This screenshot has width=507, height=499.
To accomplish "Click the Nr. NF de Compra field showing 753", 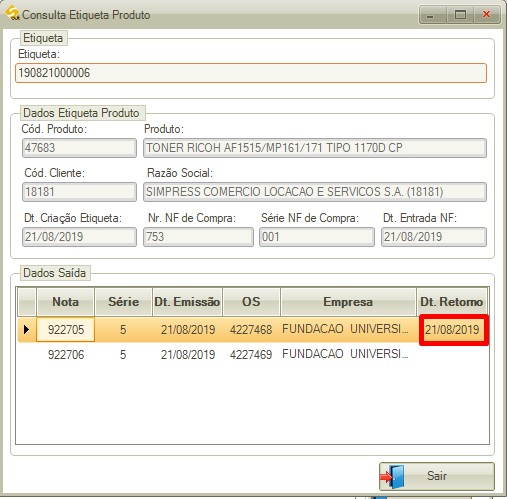I will [198, 237].
